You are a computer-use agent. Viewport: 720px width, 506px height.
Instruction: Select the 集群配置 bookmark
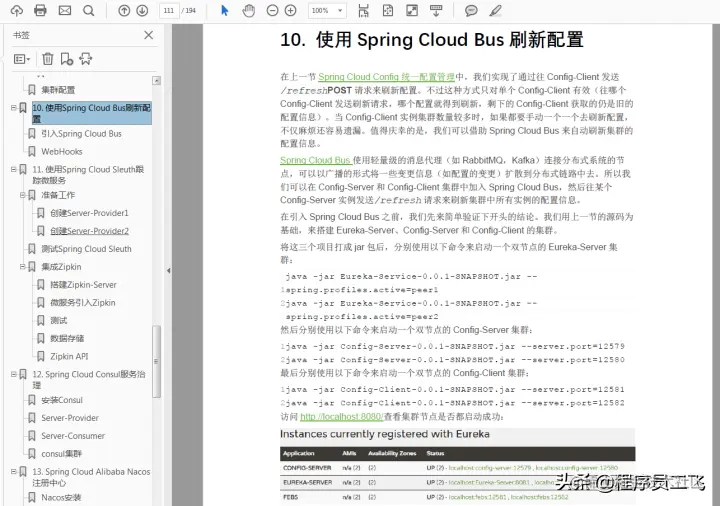pyautogui.click(x=58, y=90)
